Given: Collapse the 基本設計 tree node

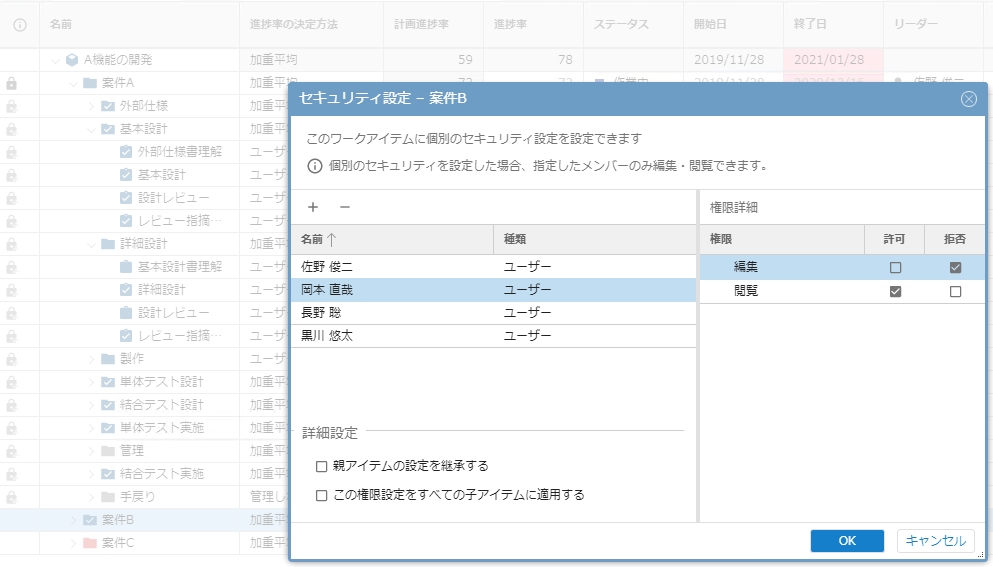Looking at the screenshot, I should 91,129.
